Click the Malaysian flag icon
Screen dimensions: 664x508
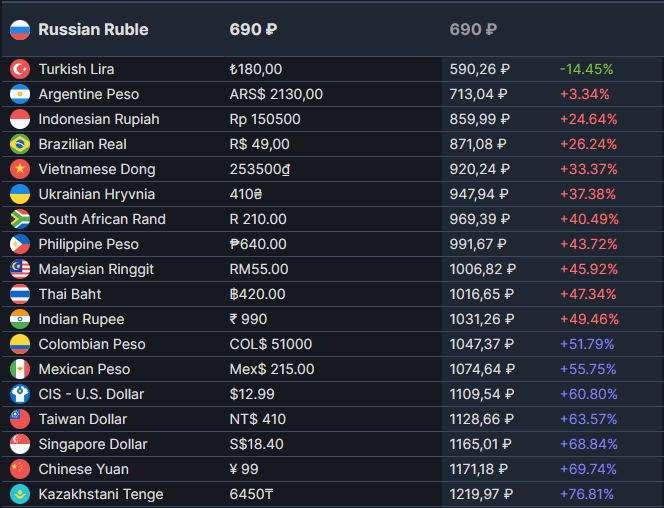click(x=20, y=269)
